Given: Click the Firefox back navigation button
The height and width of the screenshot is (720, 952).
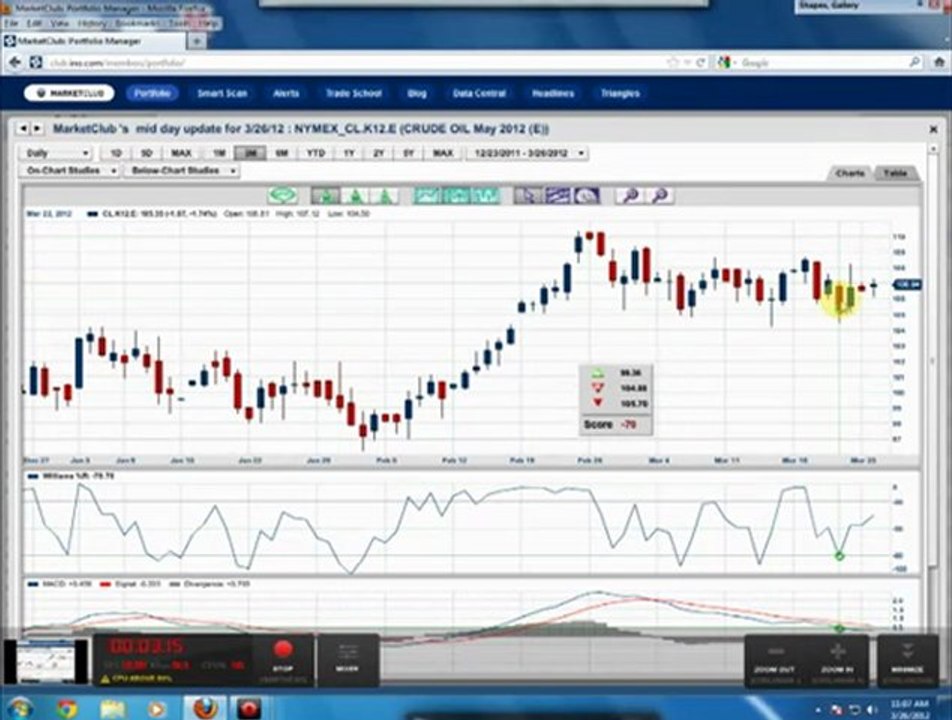Looking at the screenshot, I should click(15, 62).
